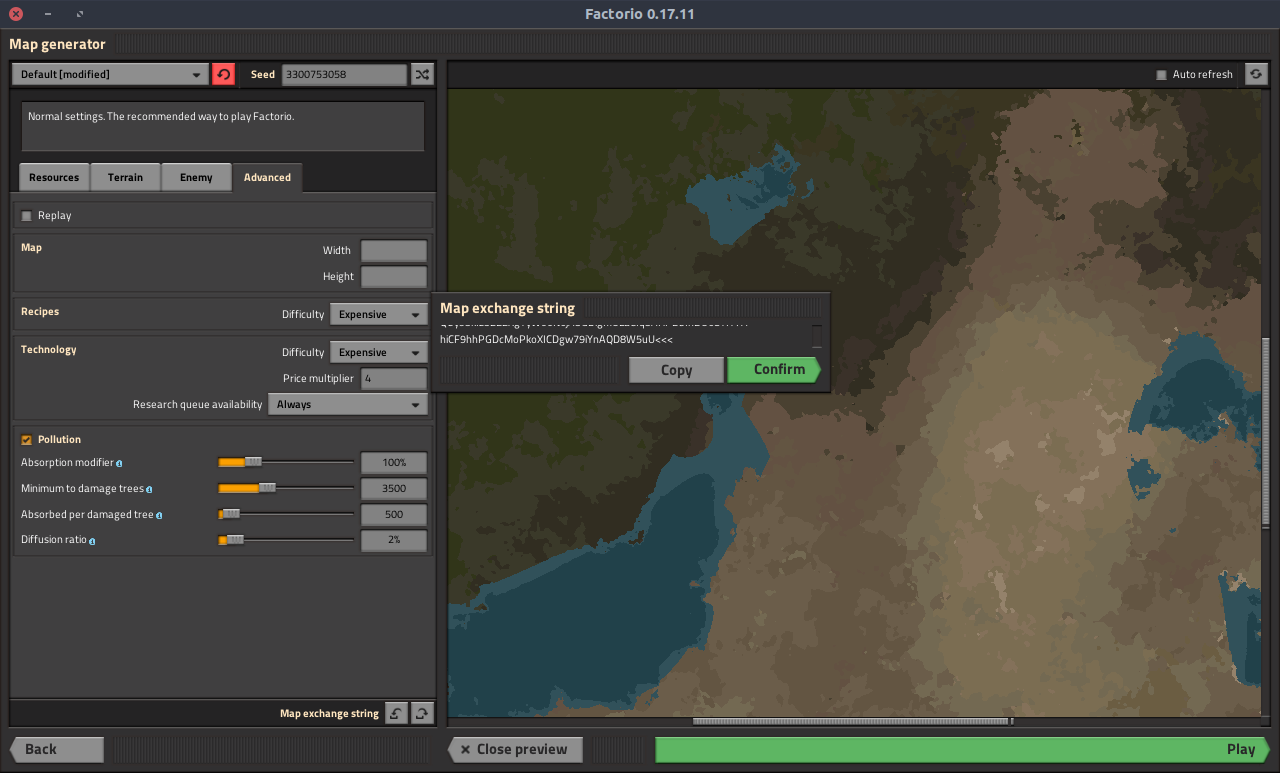Screen dimensions: 1280x773
Task: Click the 'Price multiplier' label
Action: (x=318, y=379)
